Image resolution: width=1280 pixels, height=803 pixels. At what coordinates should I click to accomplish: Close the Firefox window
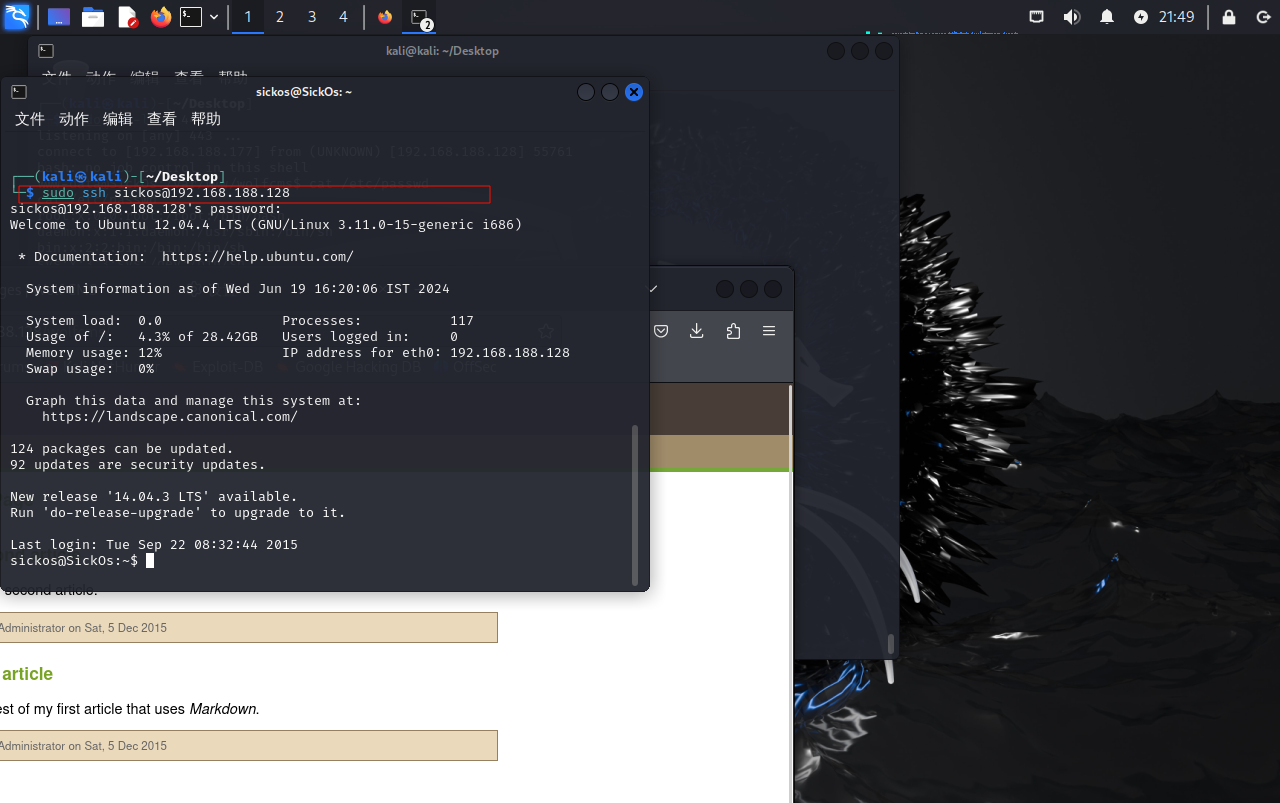click(x=773, y=289)
